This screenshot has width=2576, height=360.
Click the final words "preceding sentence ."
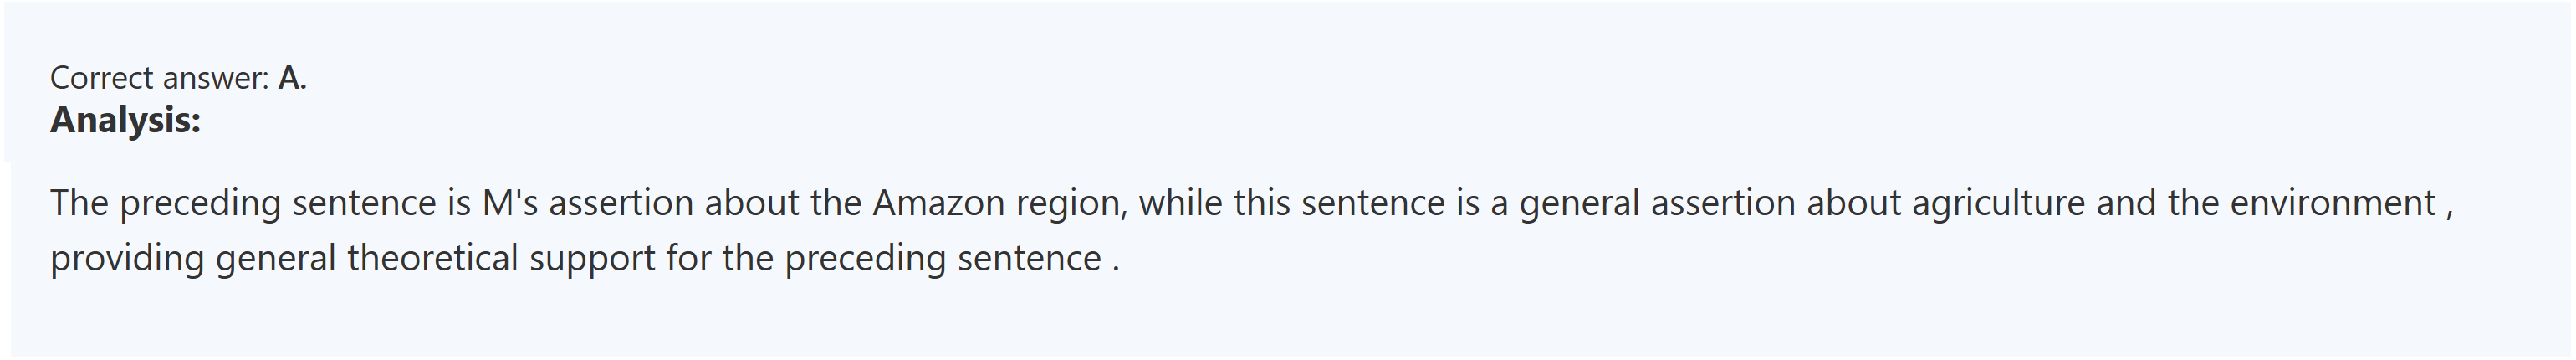(951, 259)
